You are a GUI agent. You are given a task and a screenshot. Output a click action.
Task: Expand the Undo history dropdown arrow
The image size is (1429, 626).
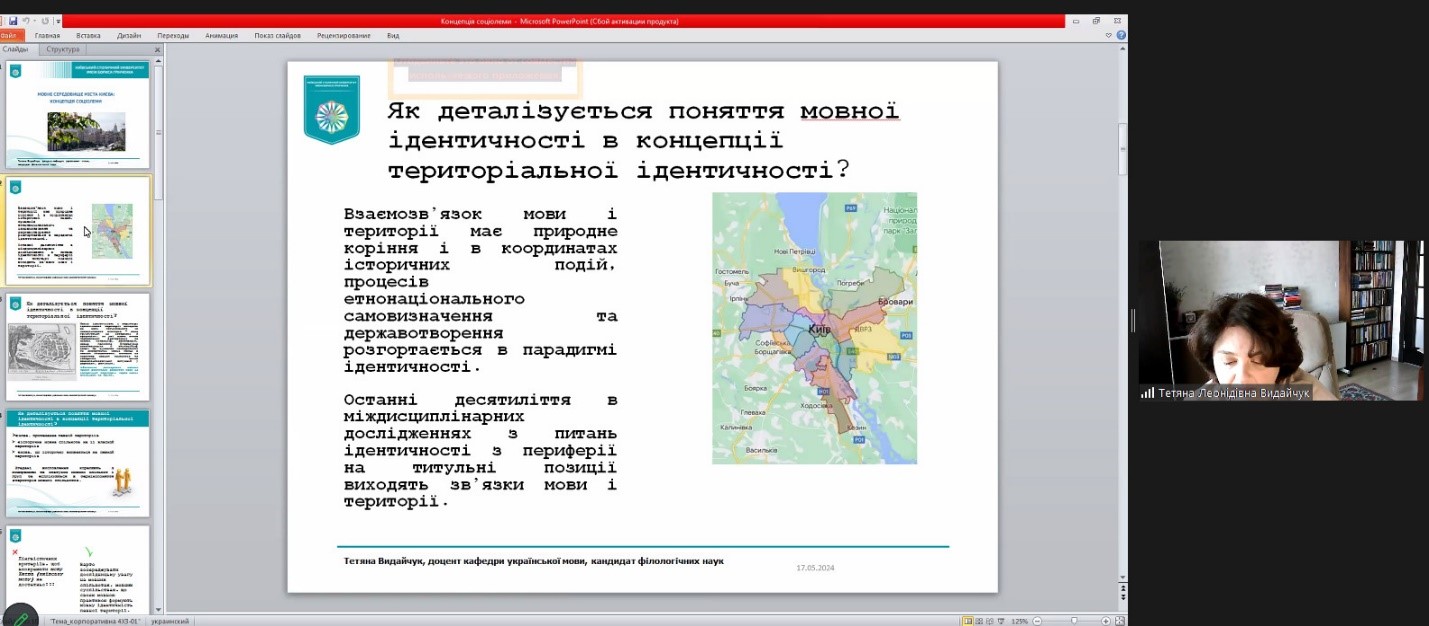pyautogui.click(x=34, y=21)
